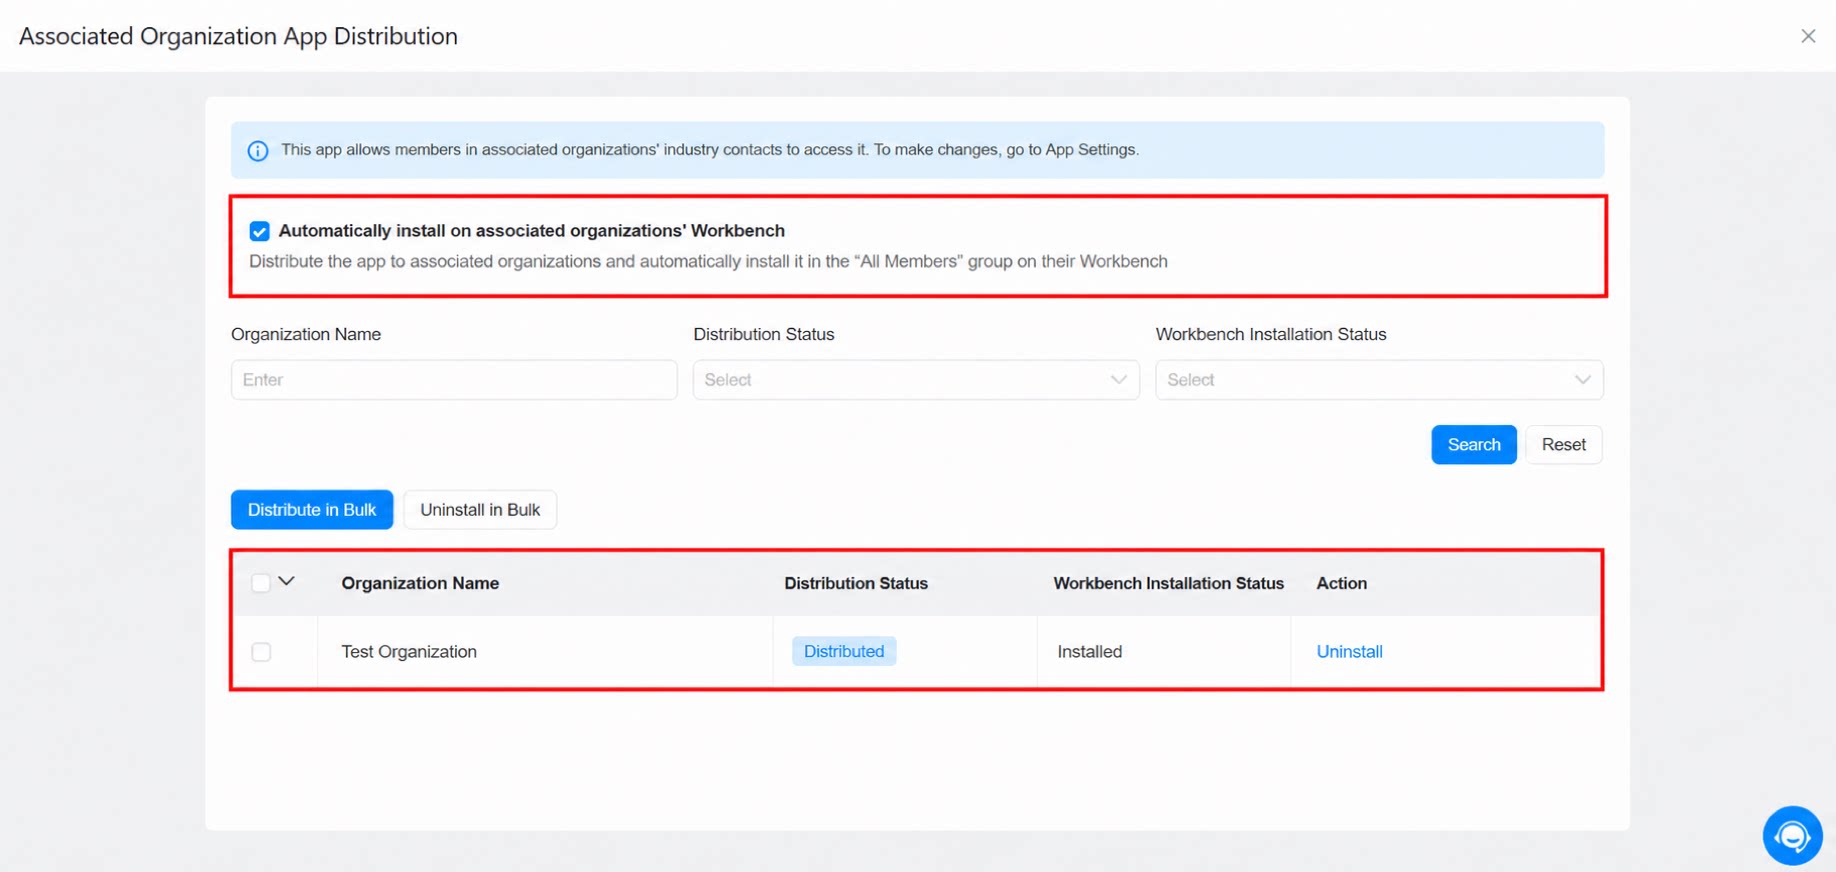Click the Distribution Status dropdown arrow icon

pyautogui.click(x=1118, y=380)
